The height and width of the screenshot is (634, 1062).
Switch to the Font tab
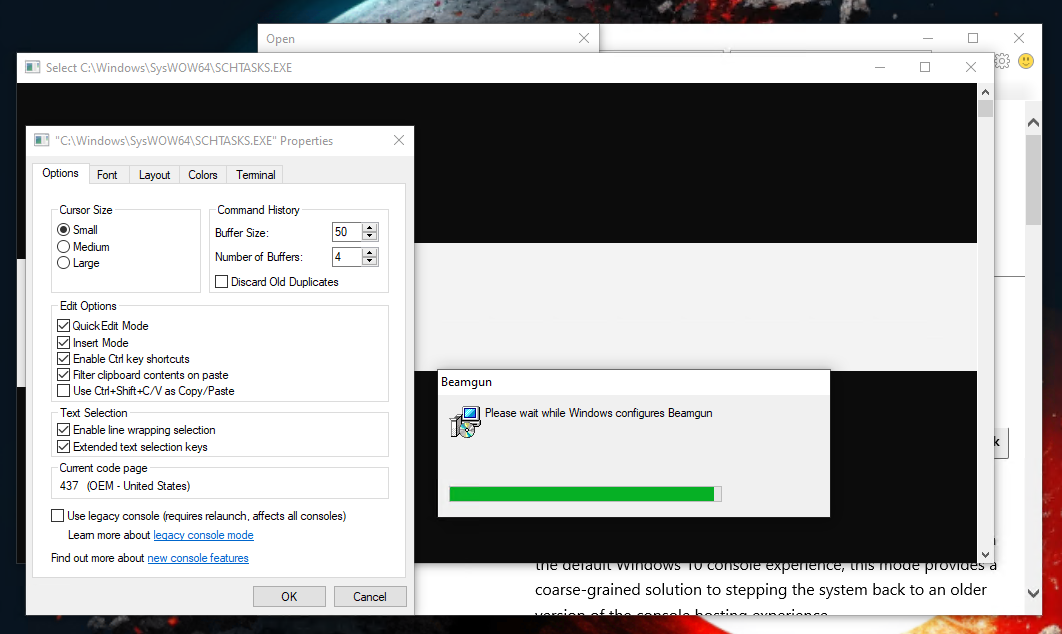click(x=107, y=175)
